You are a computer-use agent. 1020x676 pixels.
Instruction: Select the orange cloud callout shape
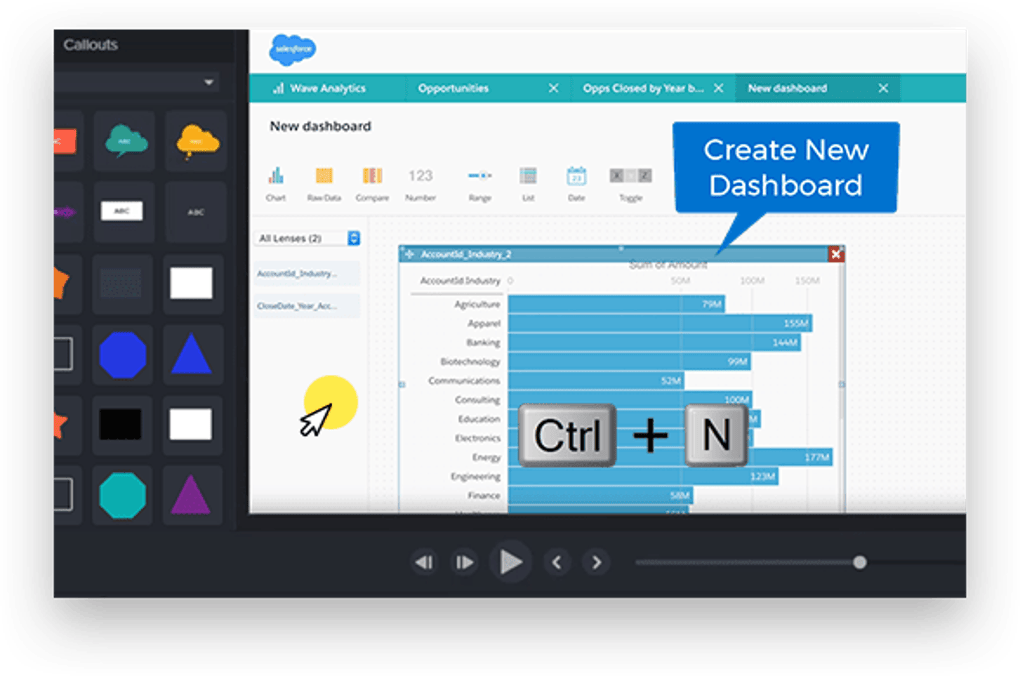pyautogui.click(x=196, y=141)
